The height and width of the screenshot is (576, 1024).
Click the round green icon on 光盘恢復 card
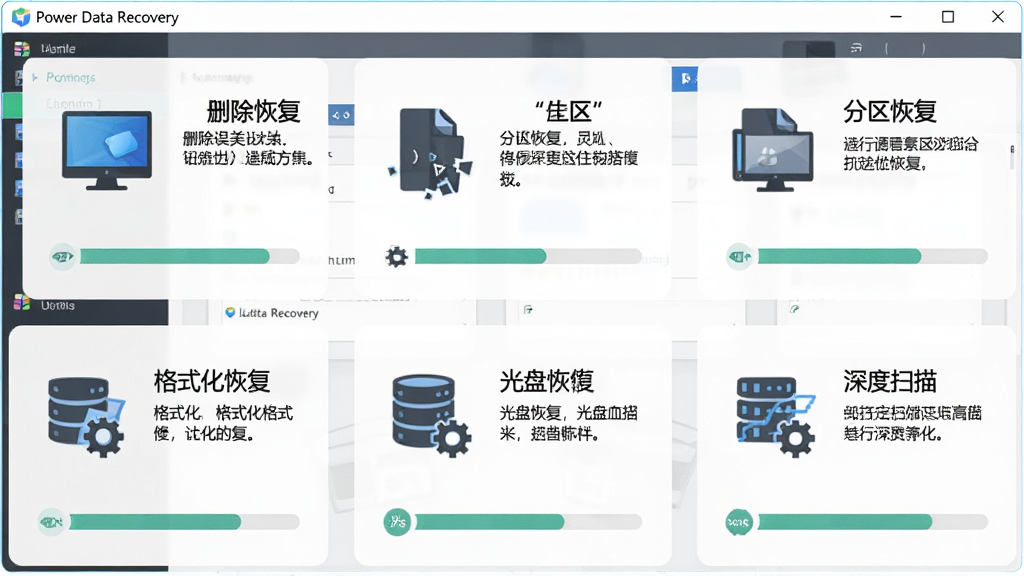tap(397, 522)
